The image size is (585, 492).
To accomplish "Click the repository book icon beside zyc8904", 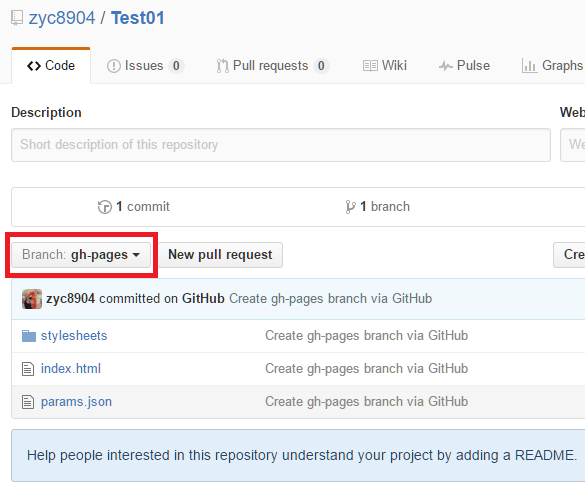I will 16,18.
